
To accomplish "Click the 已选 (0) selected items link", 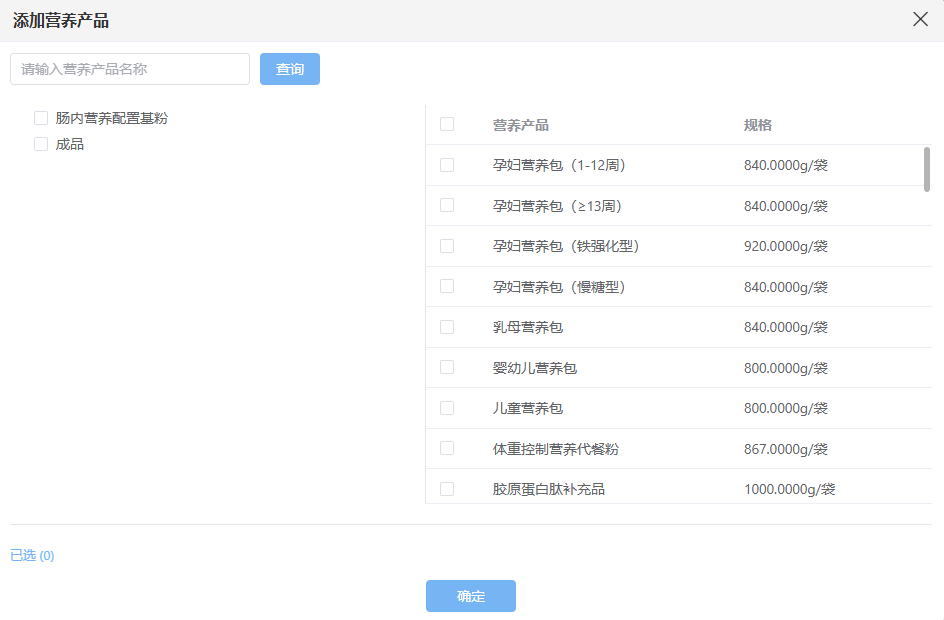I will 32,555.
